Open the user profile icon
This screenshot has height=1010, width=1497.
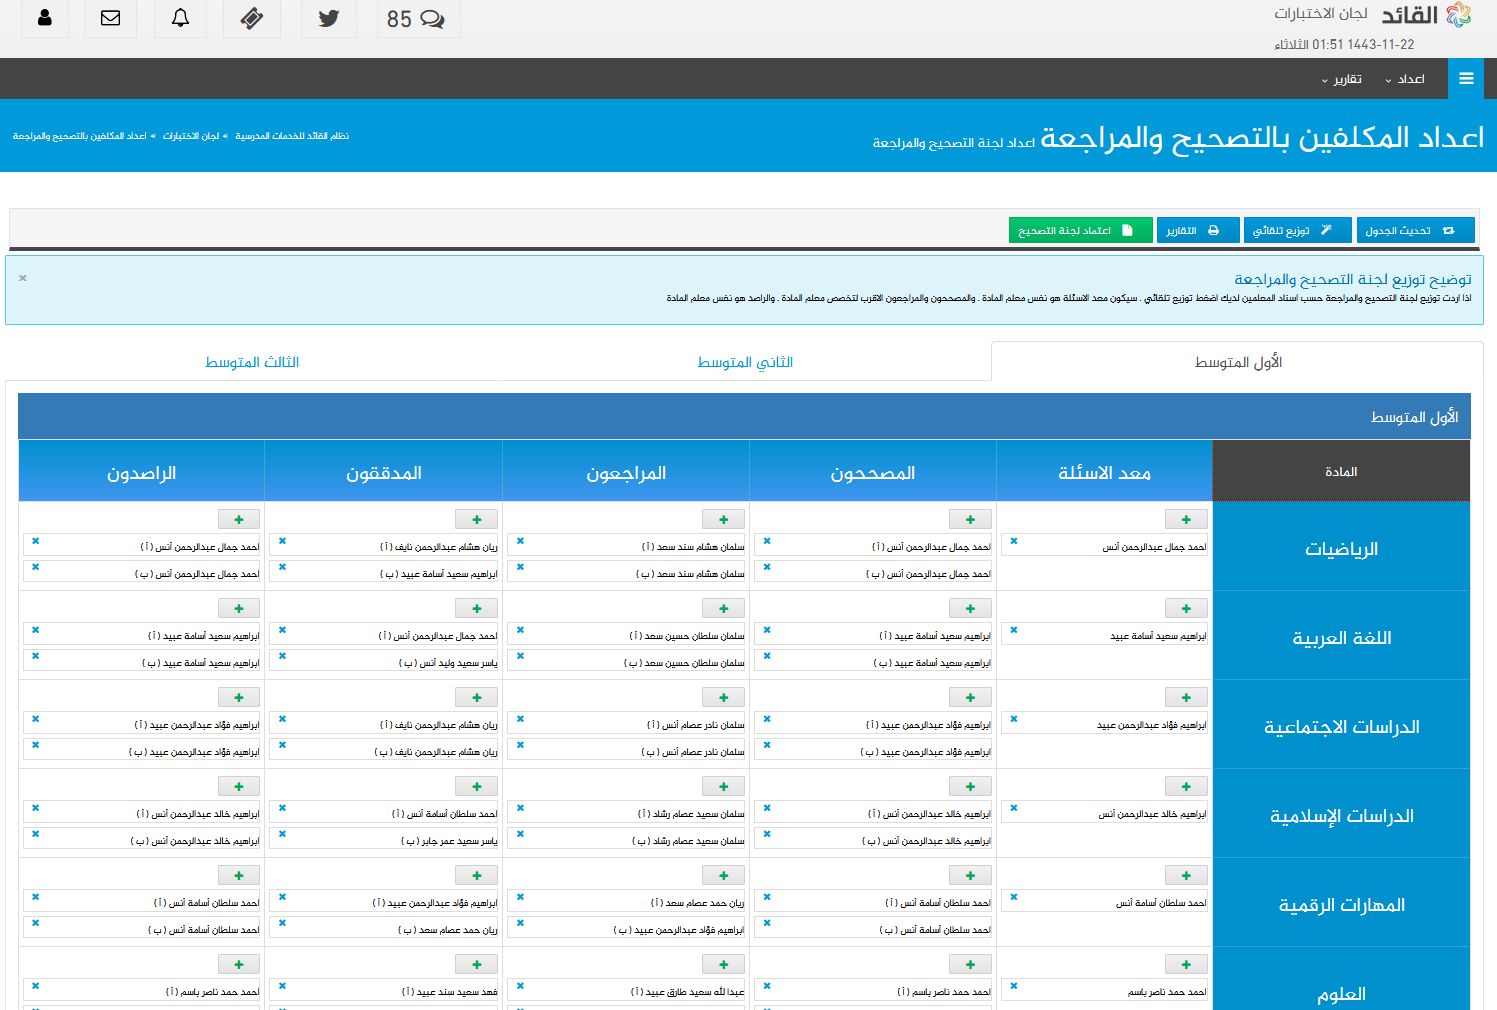(44, 18)
